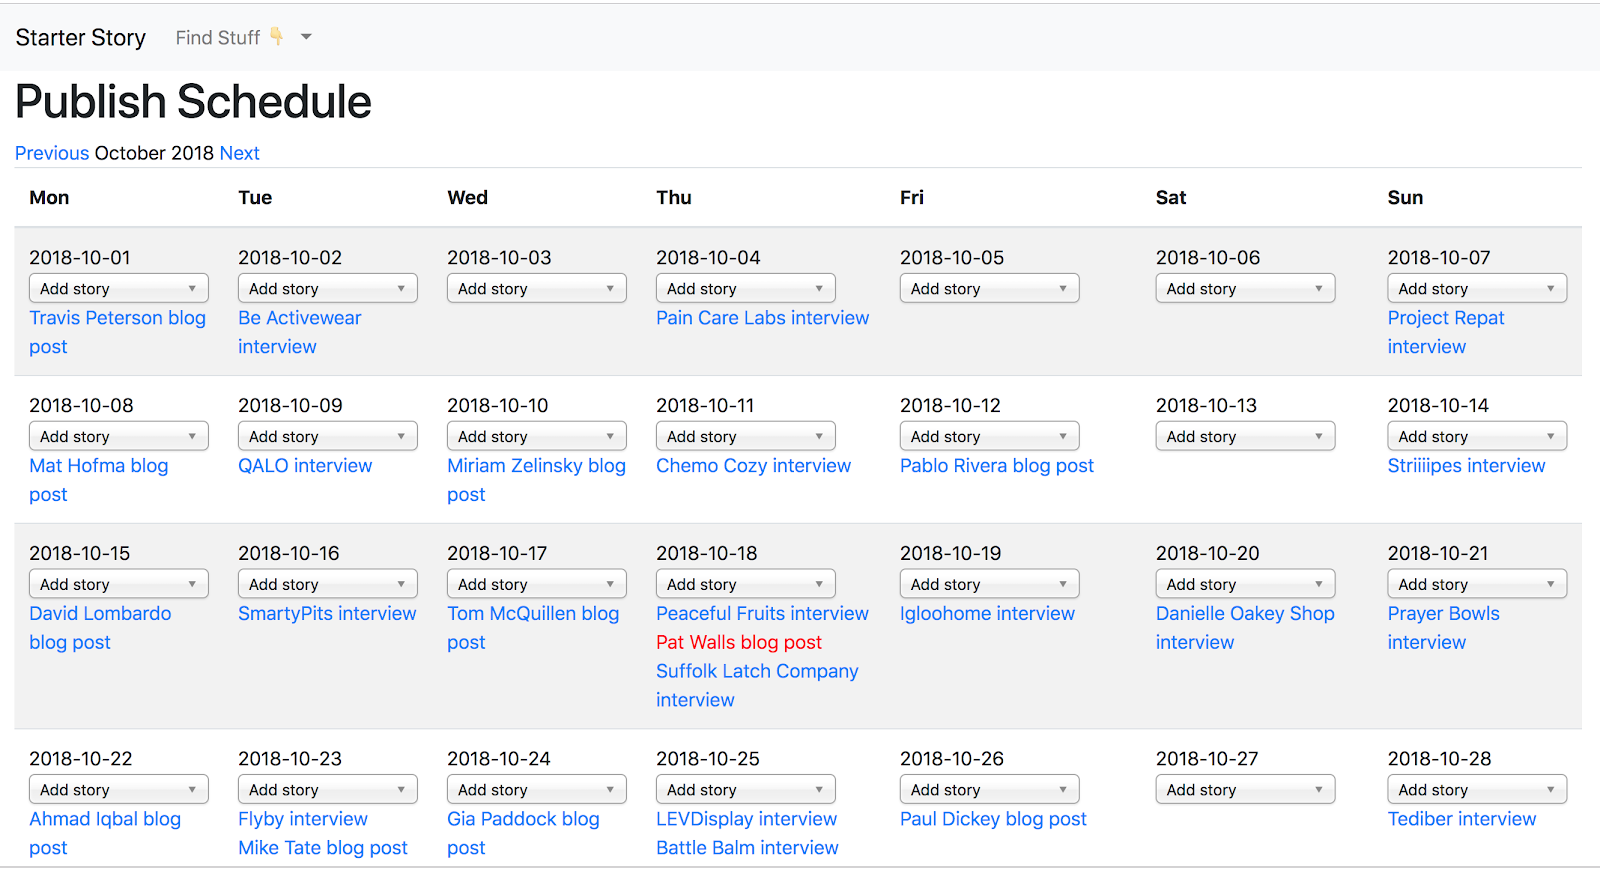Viewport: 1600px width, 870px height.
Task: Open SmartyPits interview link
Action: [x=327, y=614]
